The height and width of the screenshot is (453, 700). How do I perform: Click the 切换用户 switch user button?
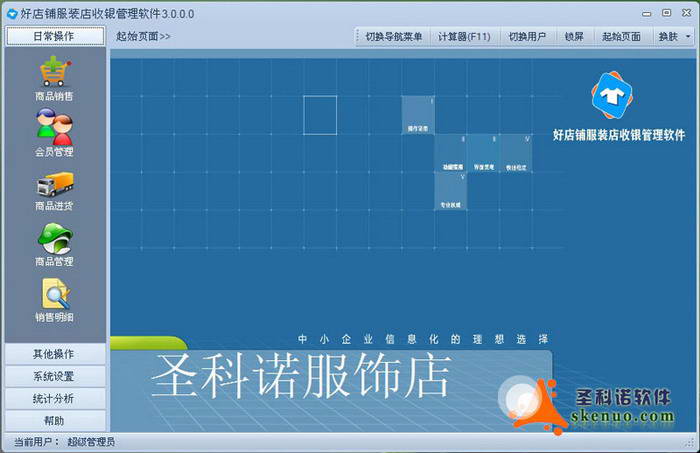pos(527,36)
